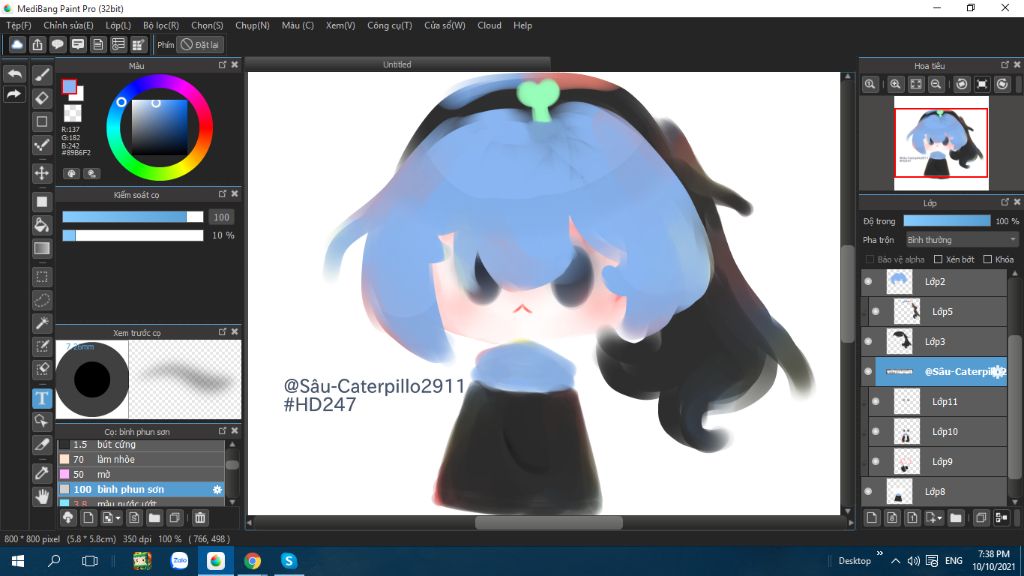Open the Pha trộn blend mode dropdown
The image size is (1024, 576).
(x=962, y=240)
